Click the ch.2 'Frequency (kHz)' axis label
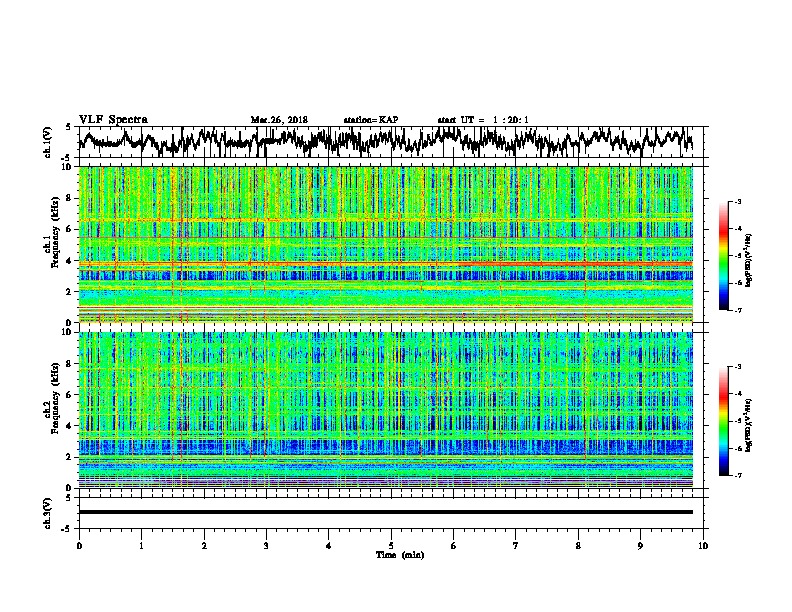Viewport: 792px width, 612px height. tap(54, 397)
